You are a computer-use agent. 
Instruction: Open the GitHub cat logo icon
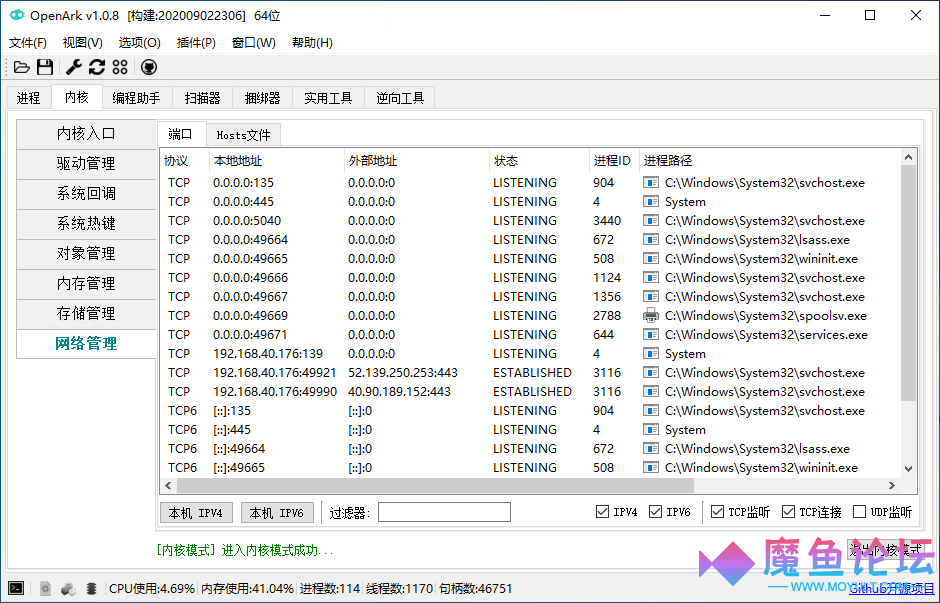click(x=149, y=67)
